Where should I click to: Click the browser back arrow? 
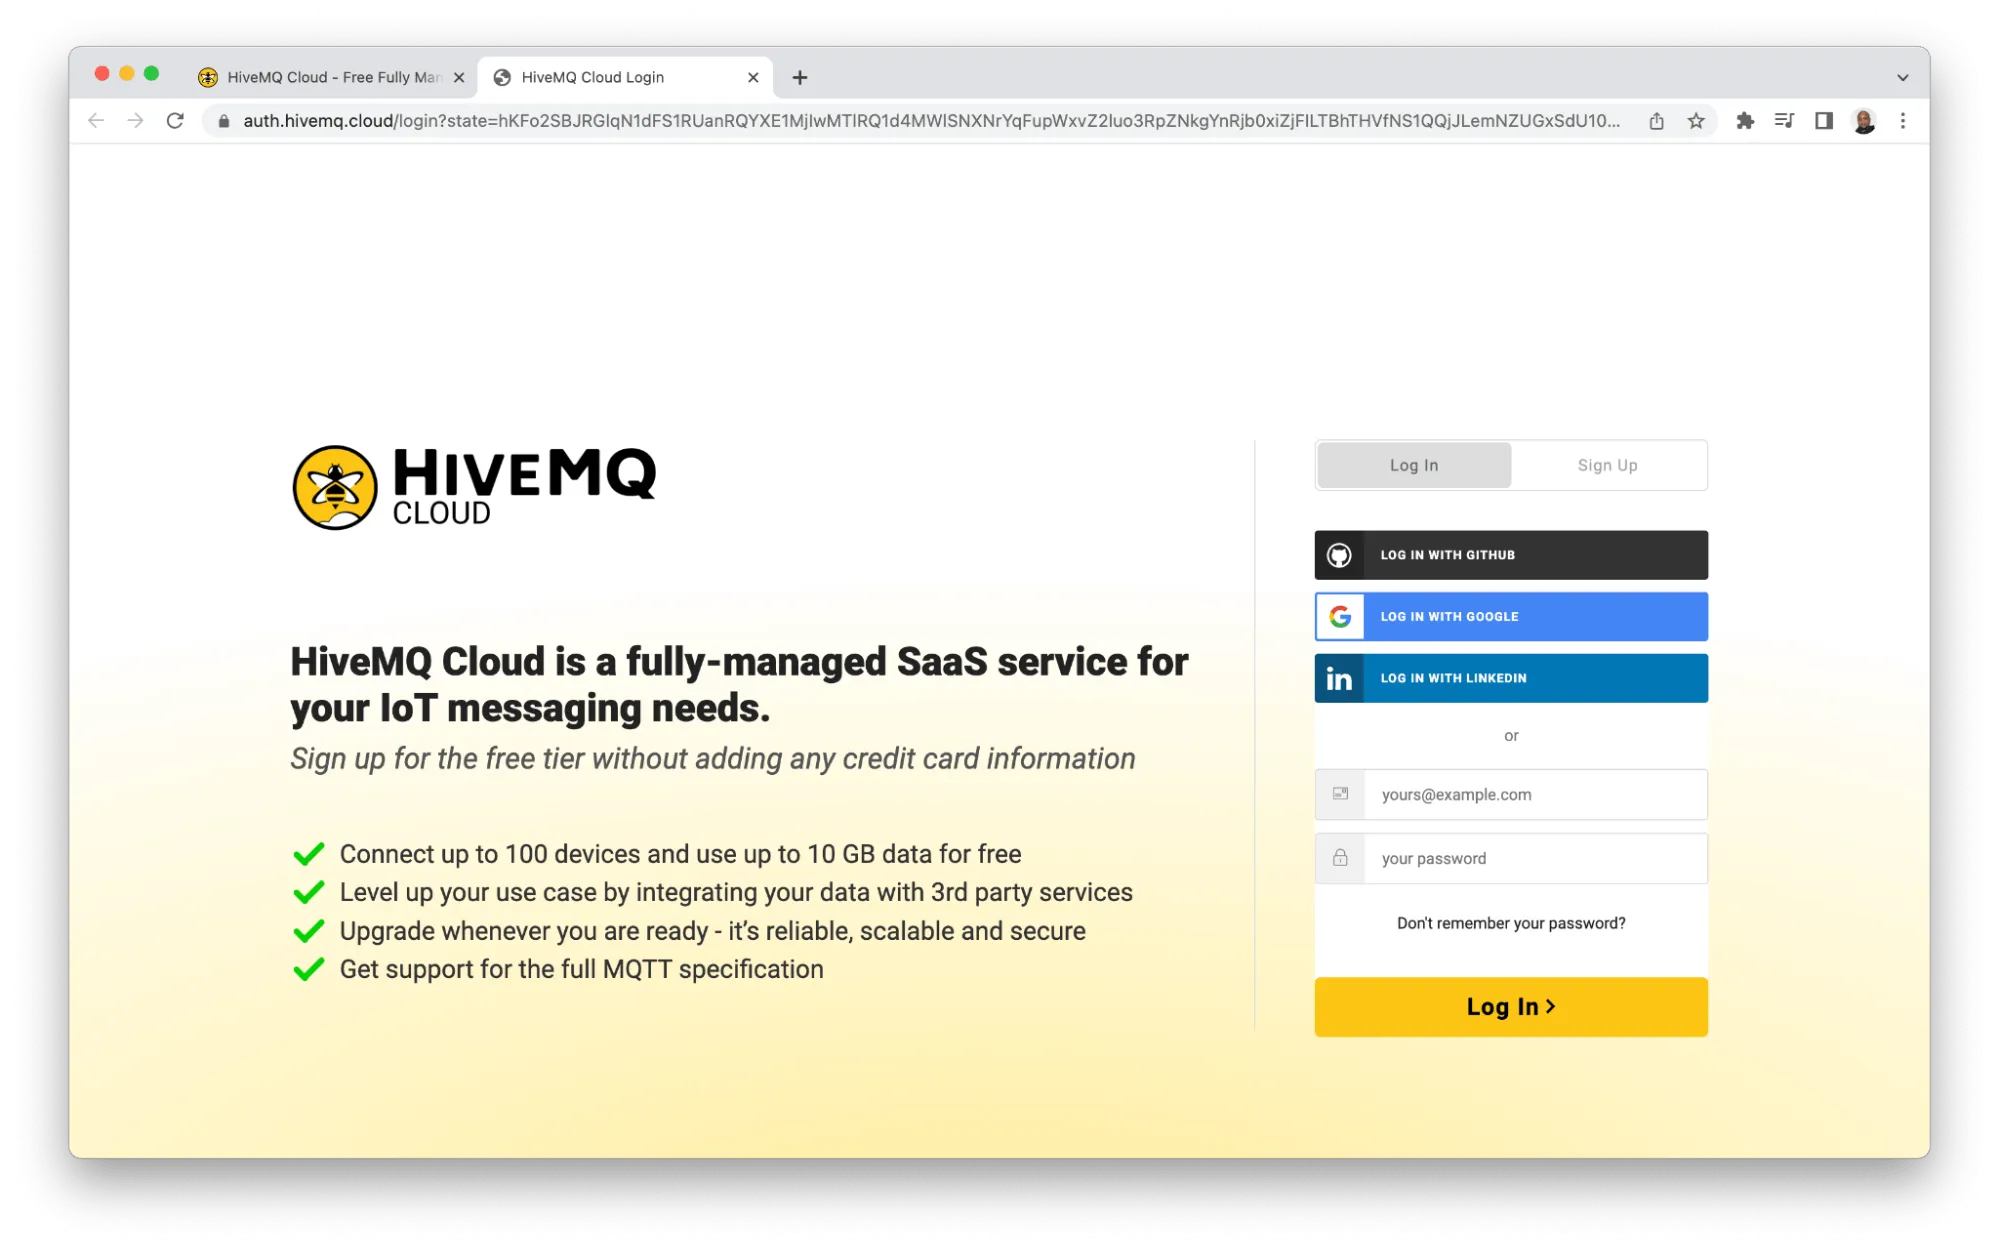(x=96, y=121)
